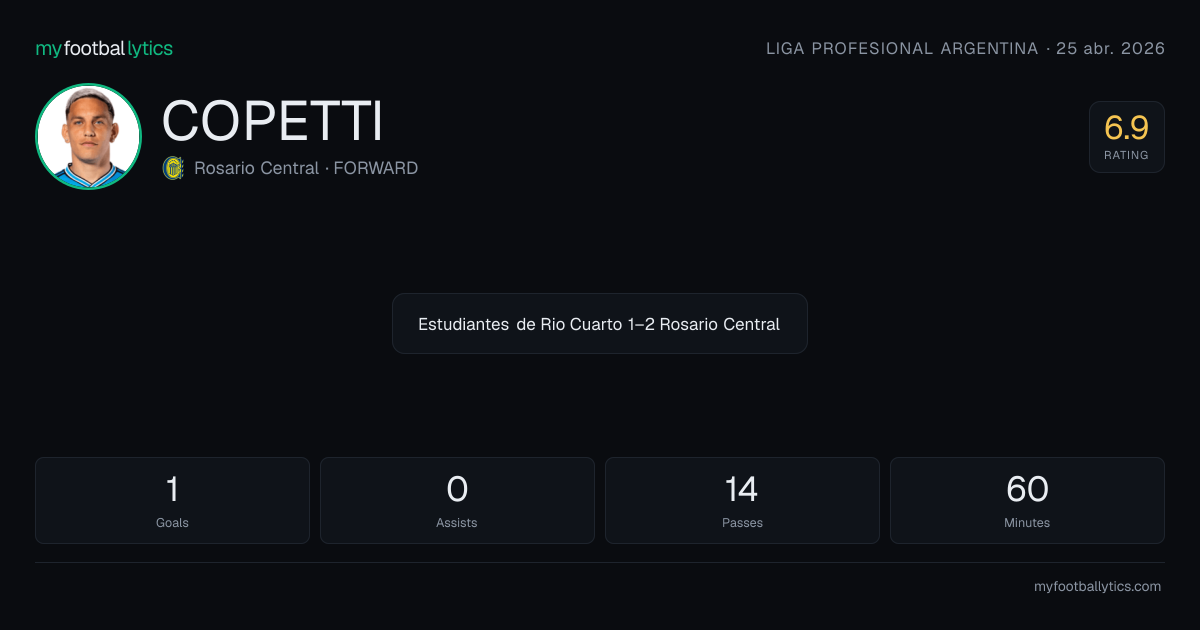Click the number 60 in Minutes
The image size is (1200, 630).
(x=1027, y=489)
